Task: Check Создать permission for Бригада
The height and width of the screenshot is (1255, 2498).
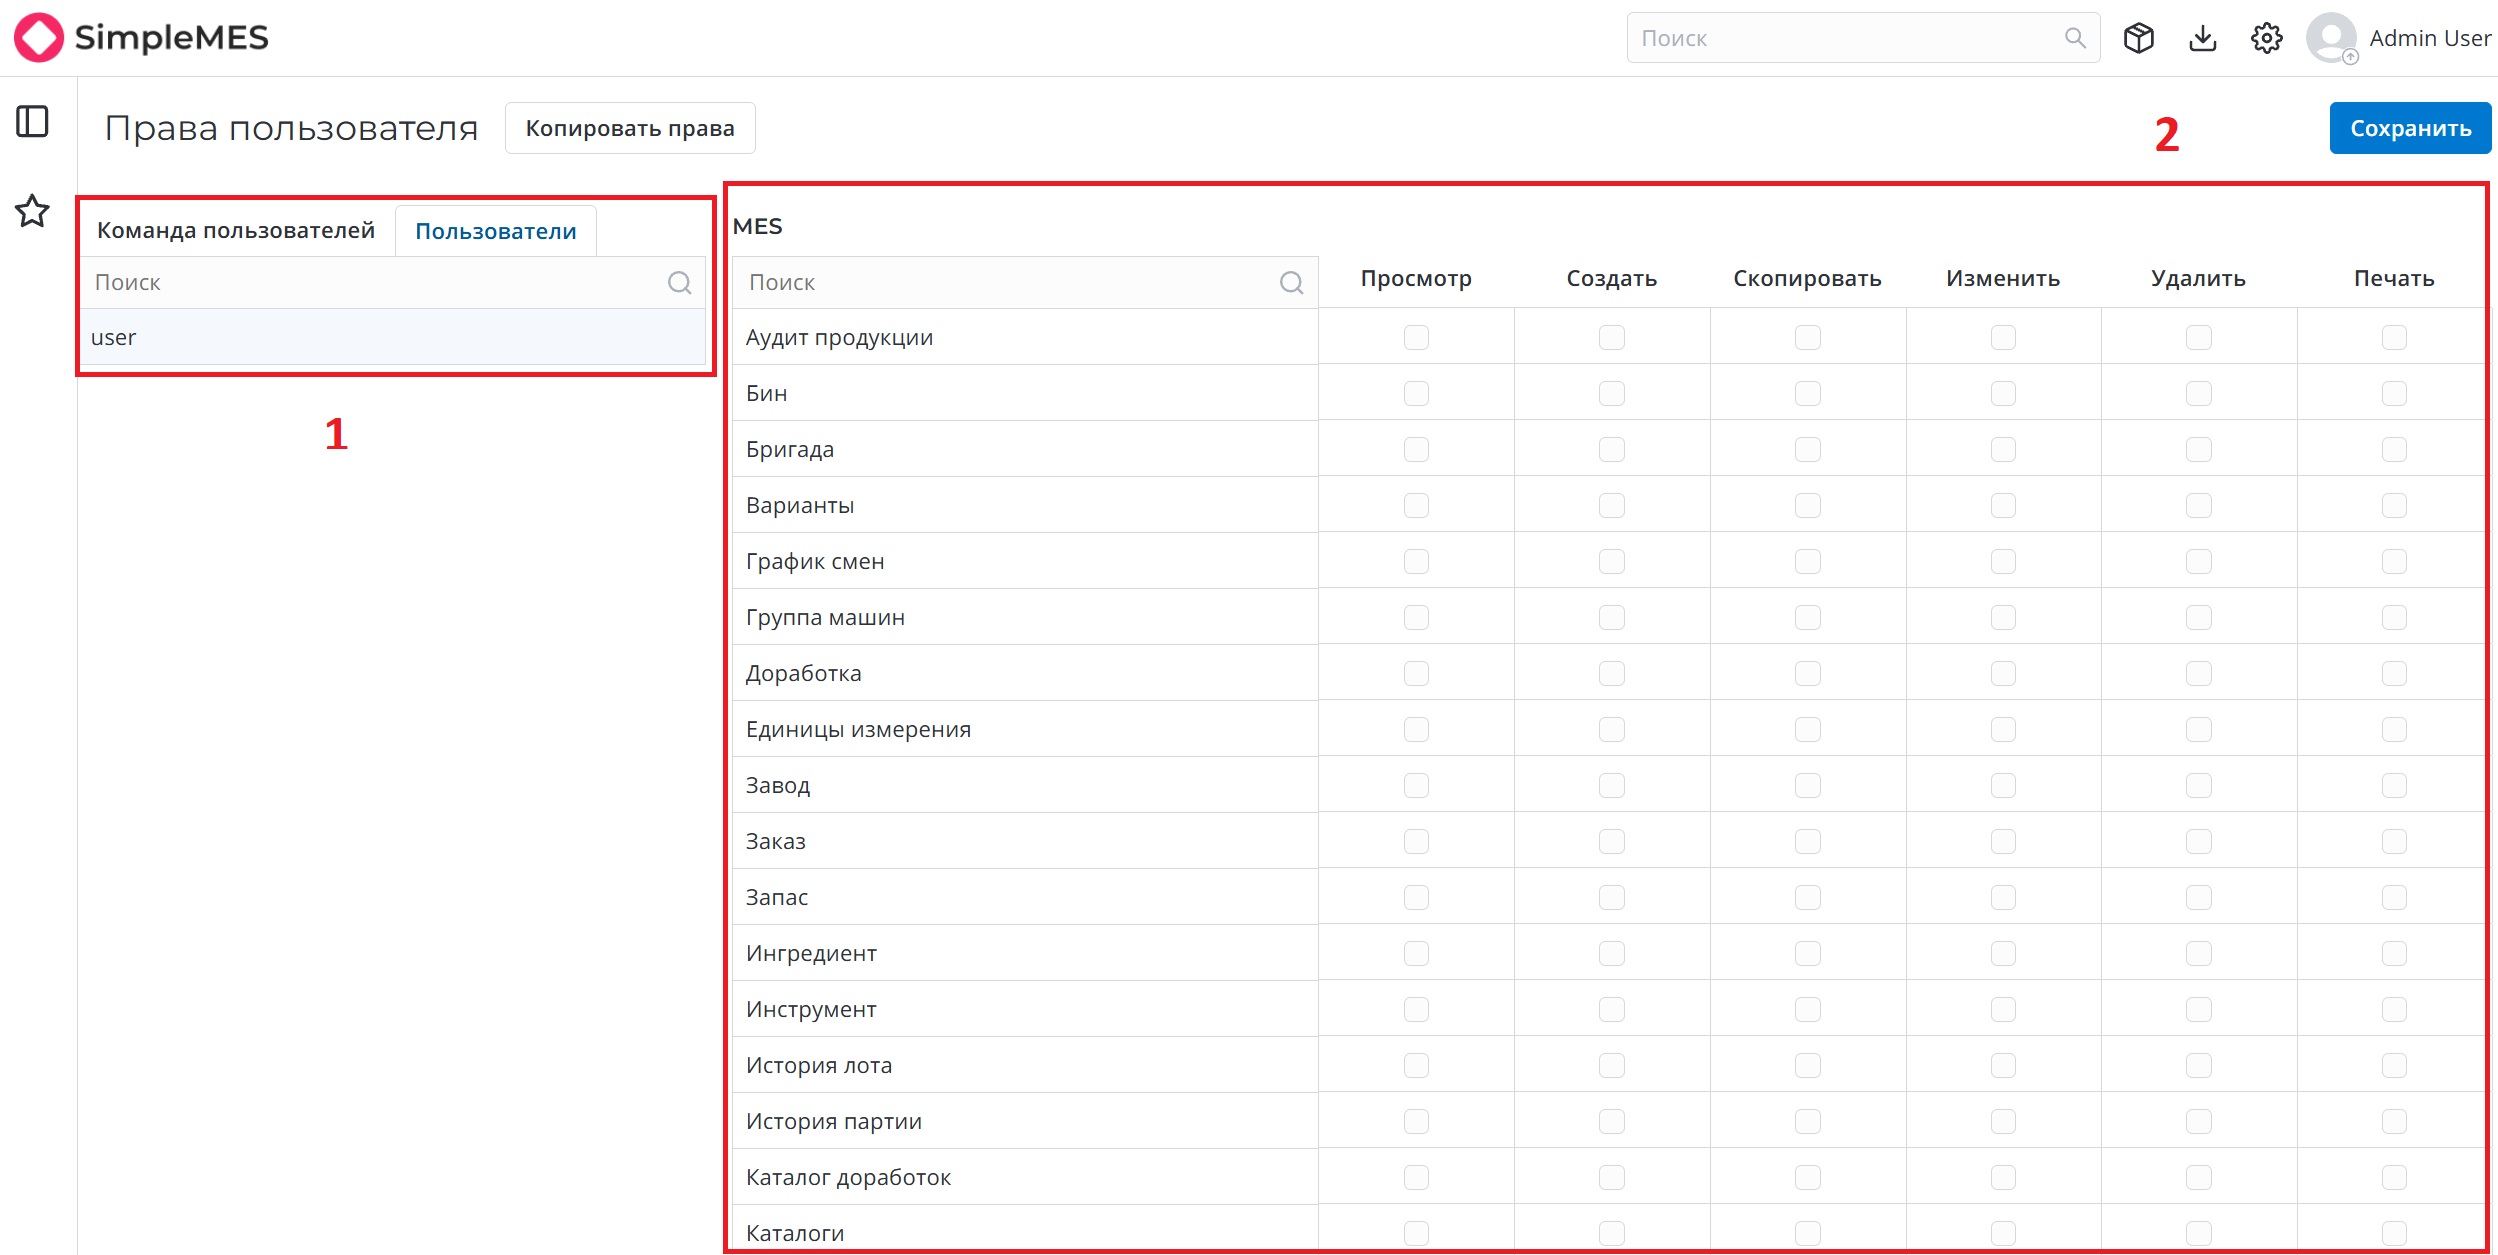Action: pyautogui.click(x=1612, y=449)
